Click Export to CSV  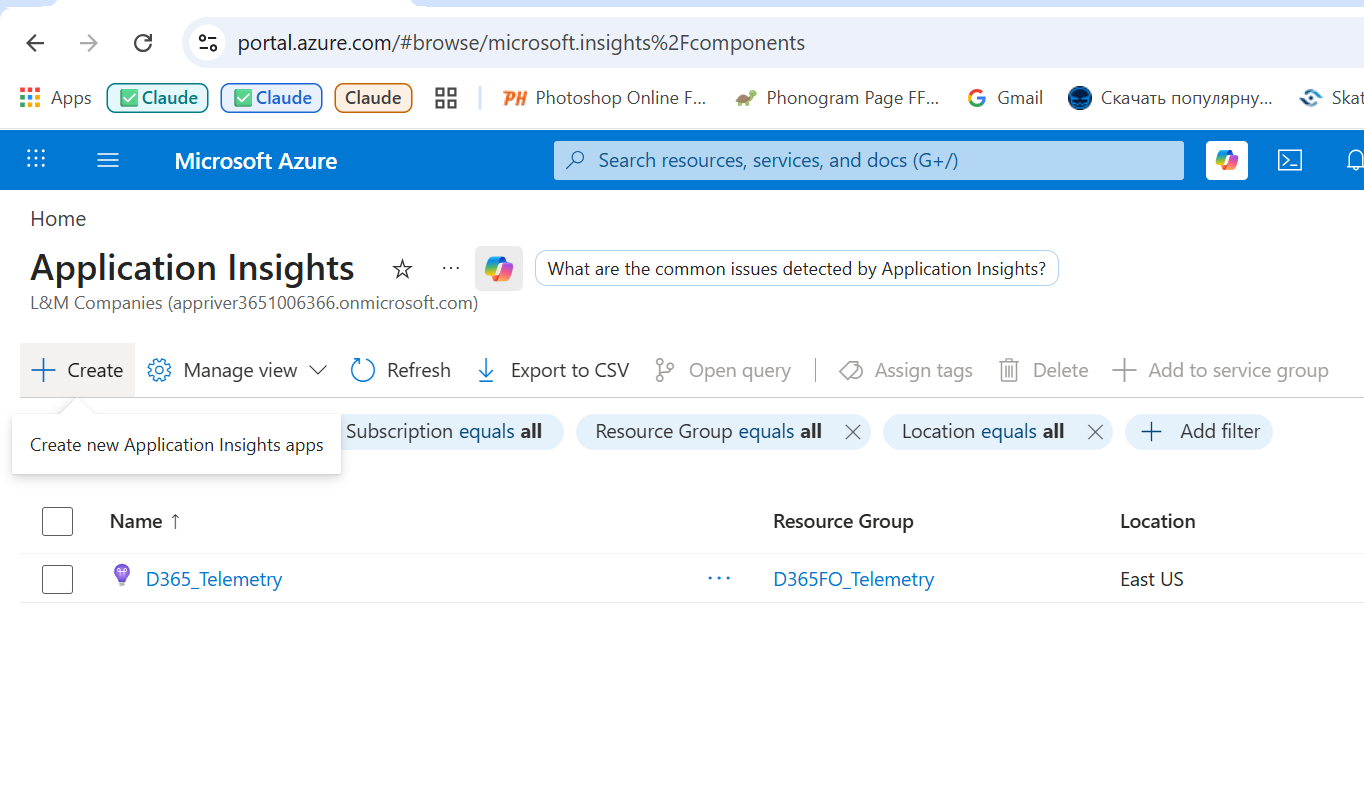(x=553, y=370)
